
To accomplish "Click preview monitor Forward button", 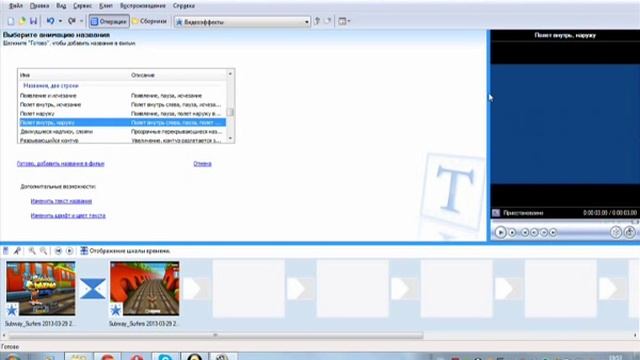I will pyautogui.click(x=553, y=232).
